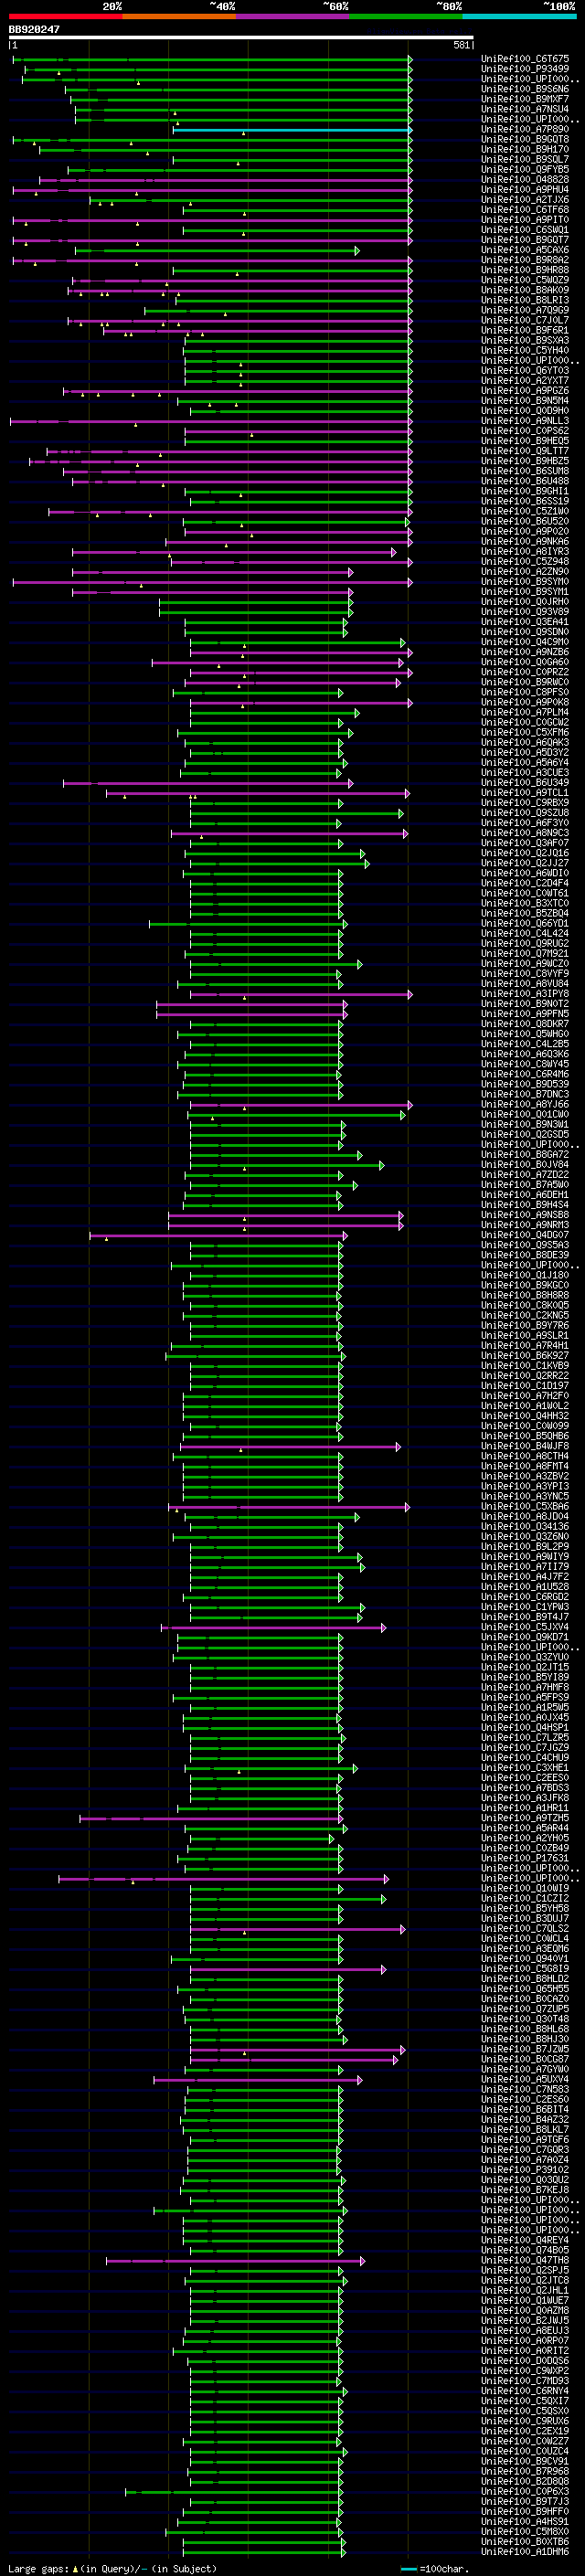585x2576 pixels.
Task: Select hit label UniRef100_B9R8A2
Action: point(525,260)
